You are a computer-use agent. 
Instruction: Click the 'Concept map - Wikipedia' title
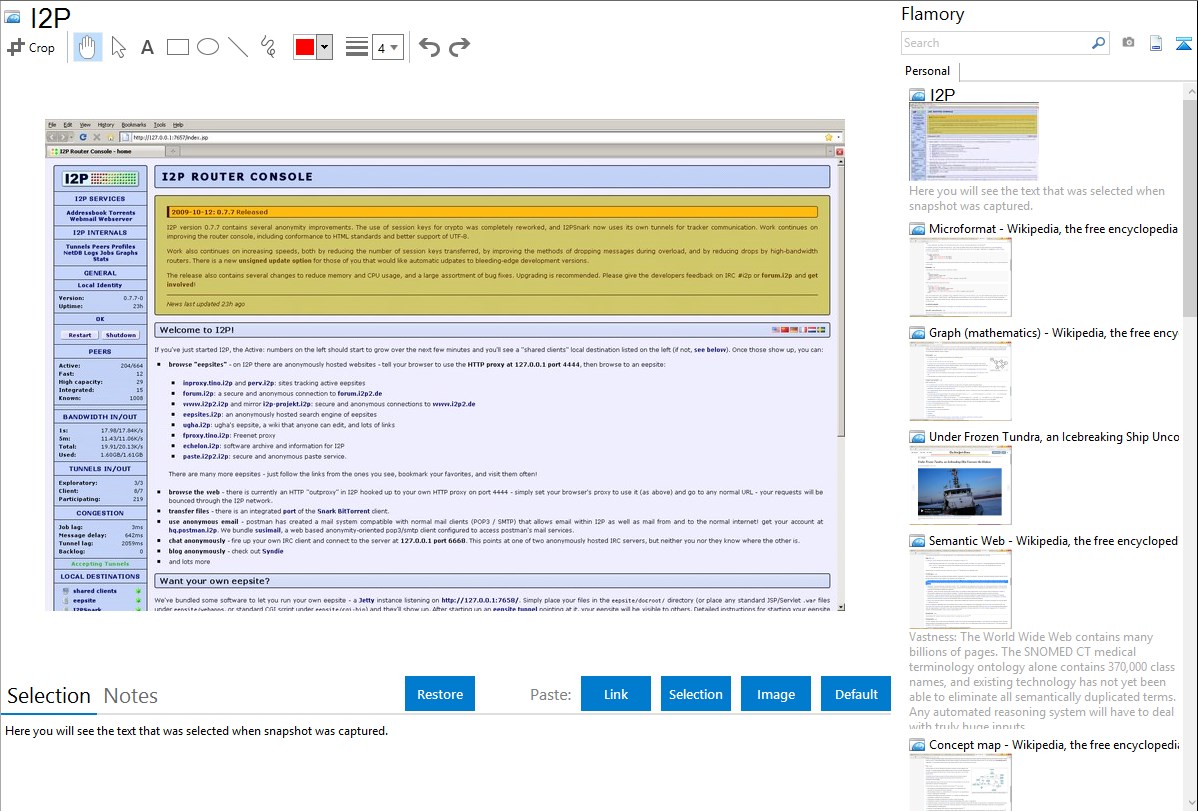point(1054,744)
